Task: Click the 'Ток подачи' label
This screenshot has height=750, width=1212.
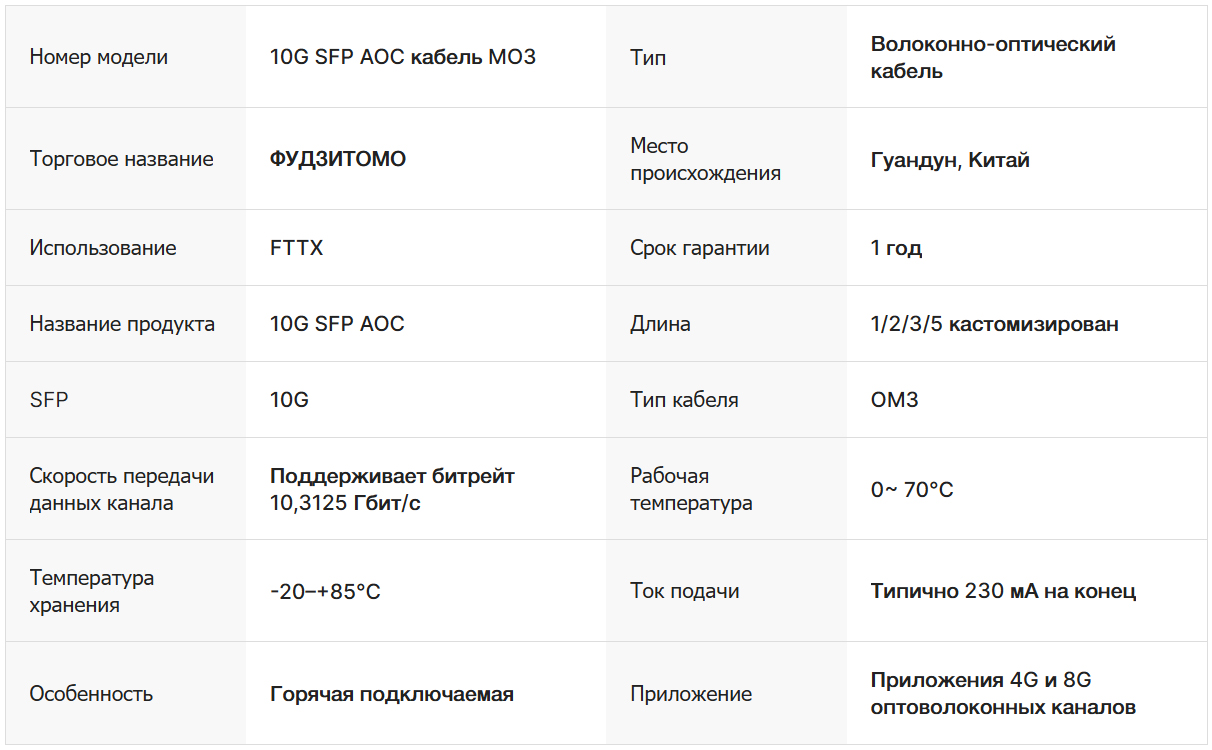Action: click(685, 591)
